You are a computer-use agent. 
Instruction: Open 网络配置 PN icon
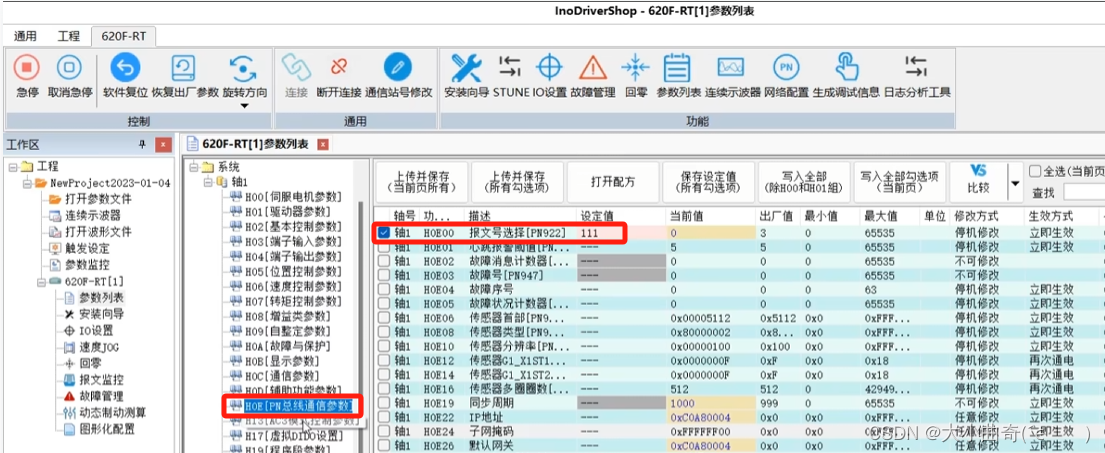pyautogui.click(x=786, y=68)
